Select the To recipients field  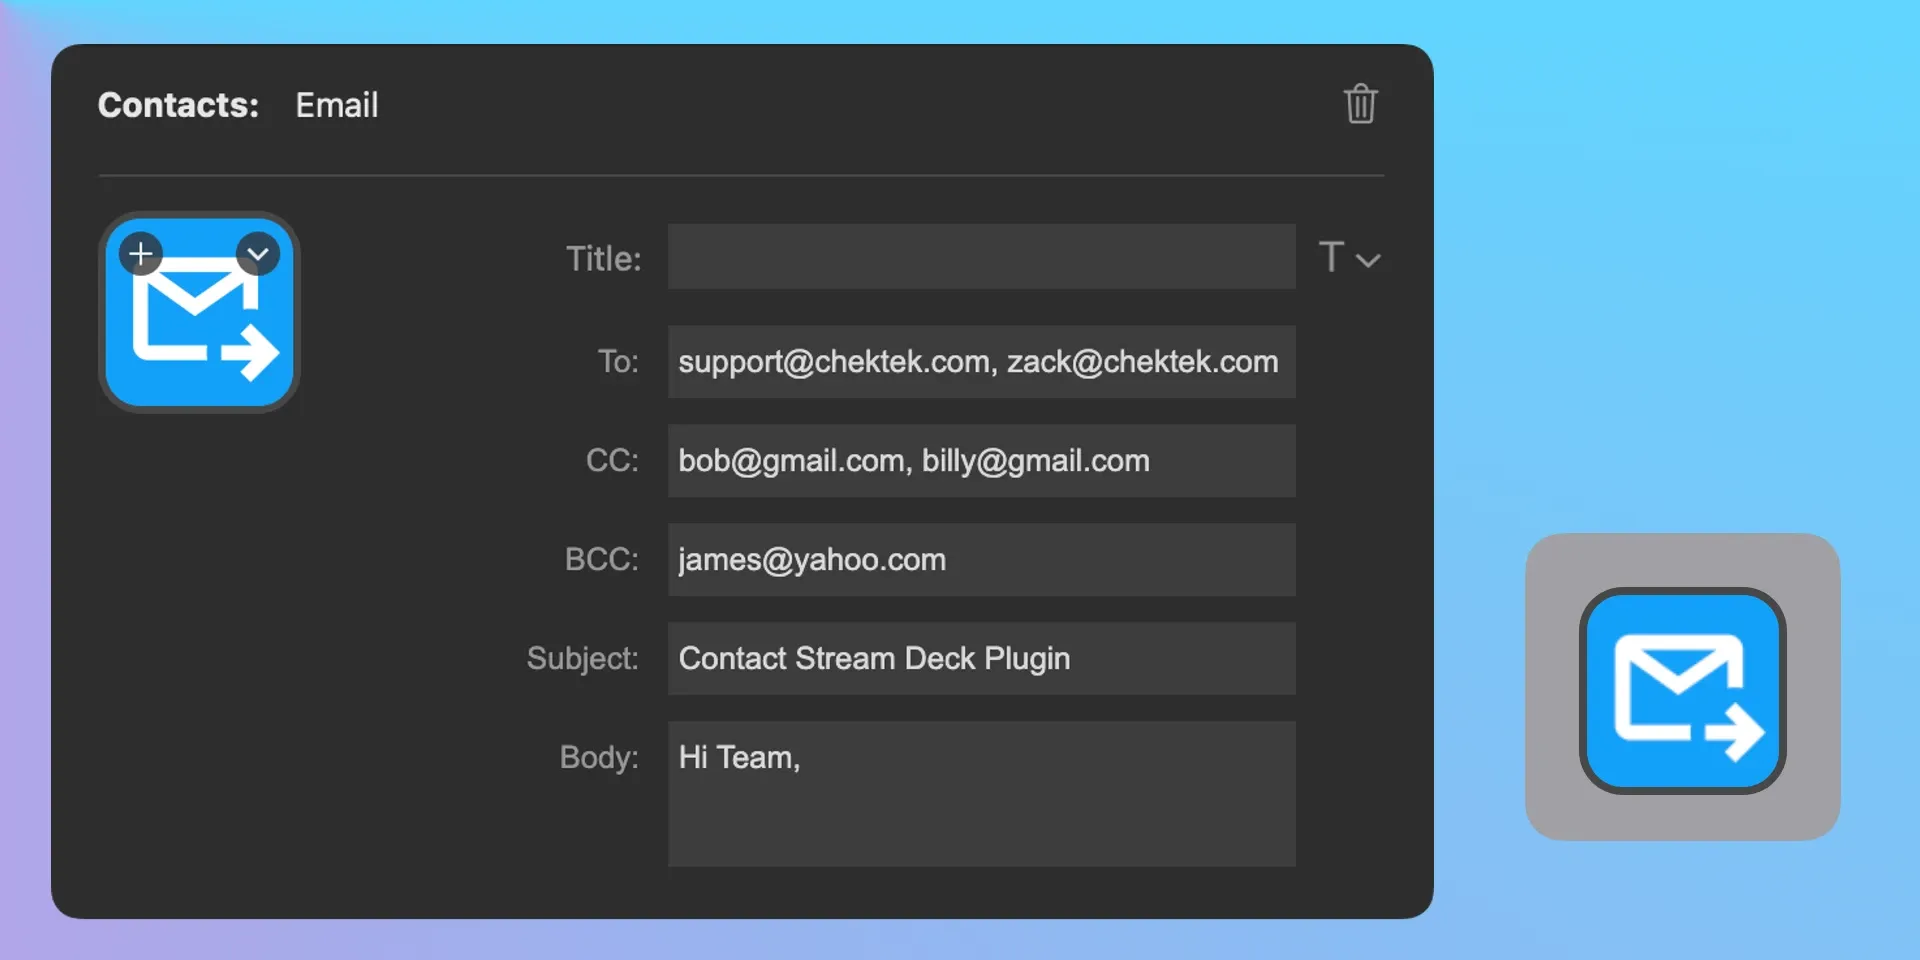[x=981, y=362]
